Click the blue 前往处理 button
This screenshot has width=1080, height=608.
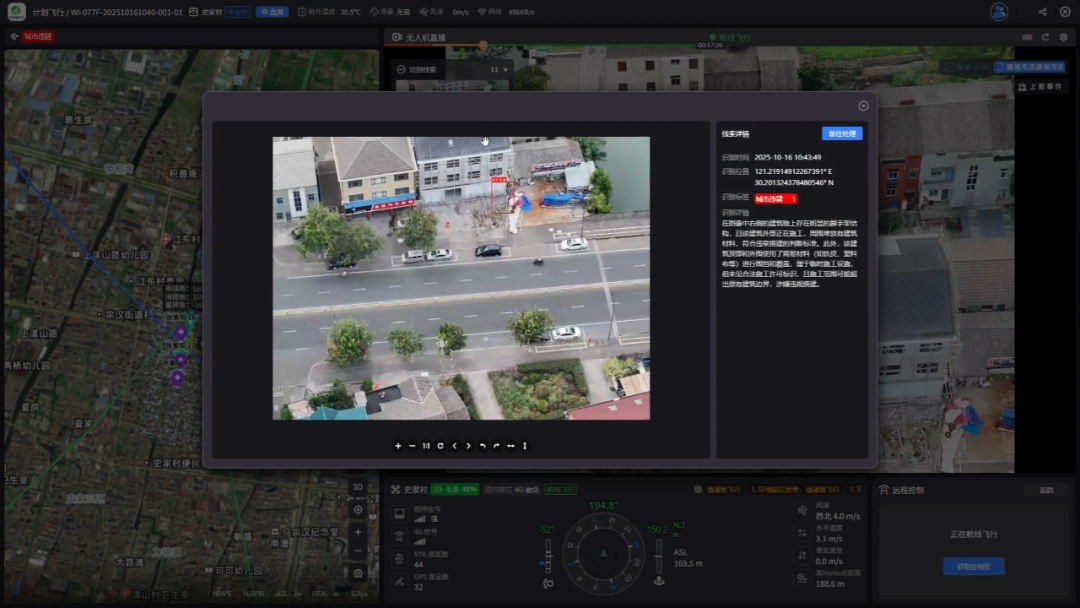841,134
